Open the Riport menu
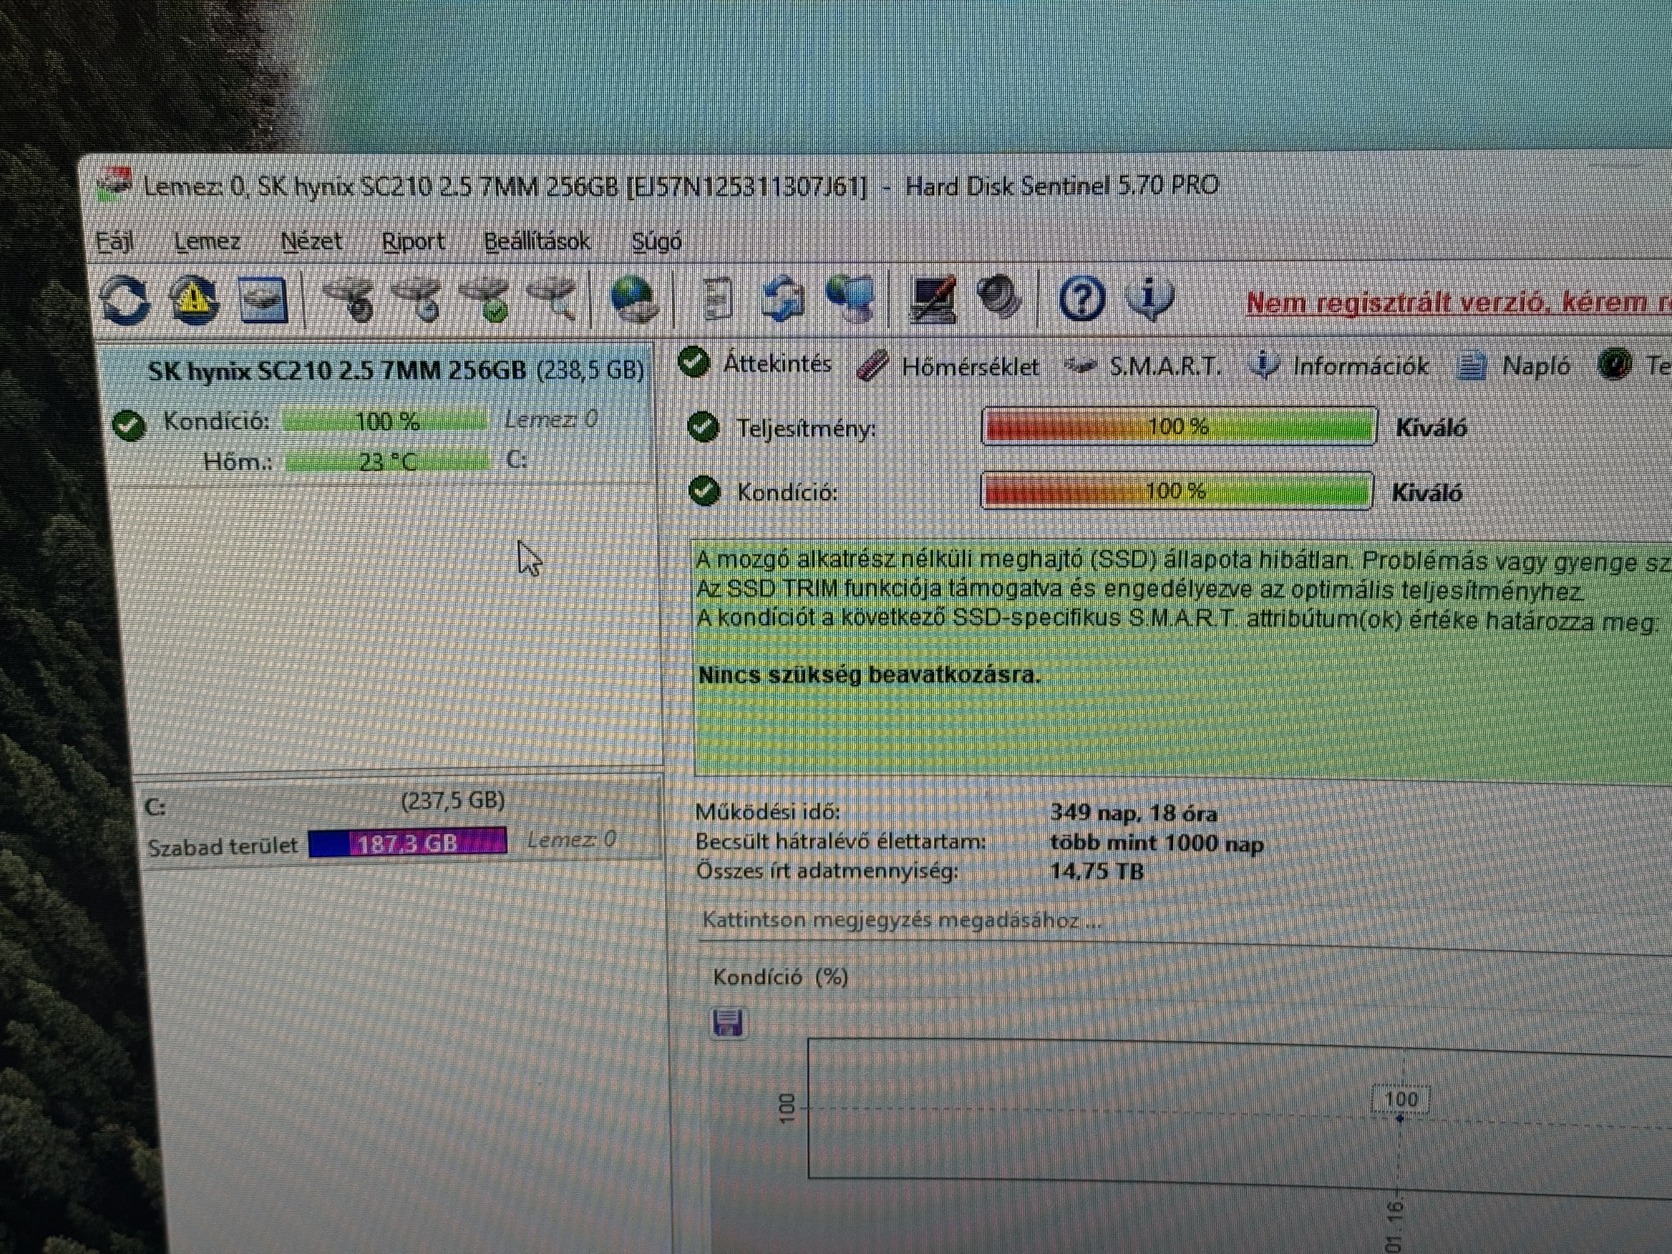The width and height of the screenshot is (1672, 1254). 413,242
